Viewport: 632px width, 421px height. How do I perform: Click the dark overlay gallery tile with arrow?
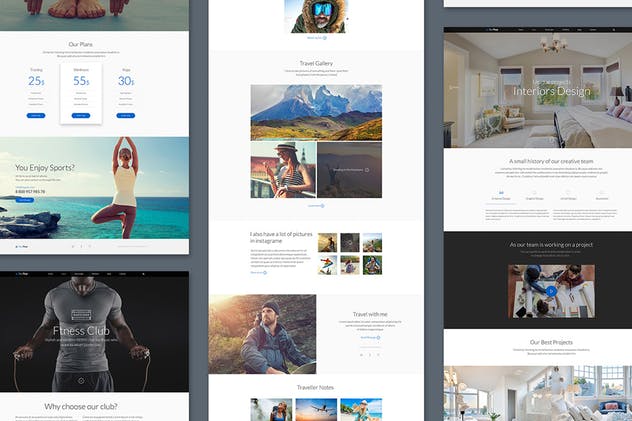tap(349, 169)
